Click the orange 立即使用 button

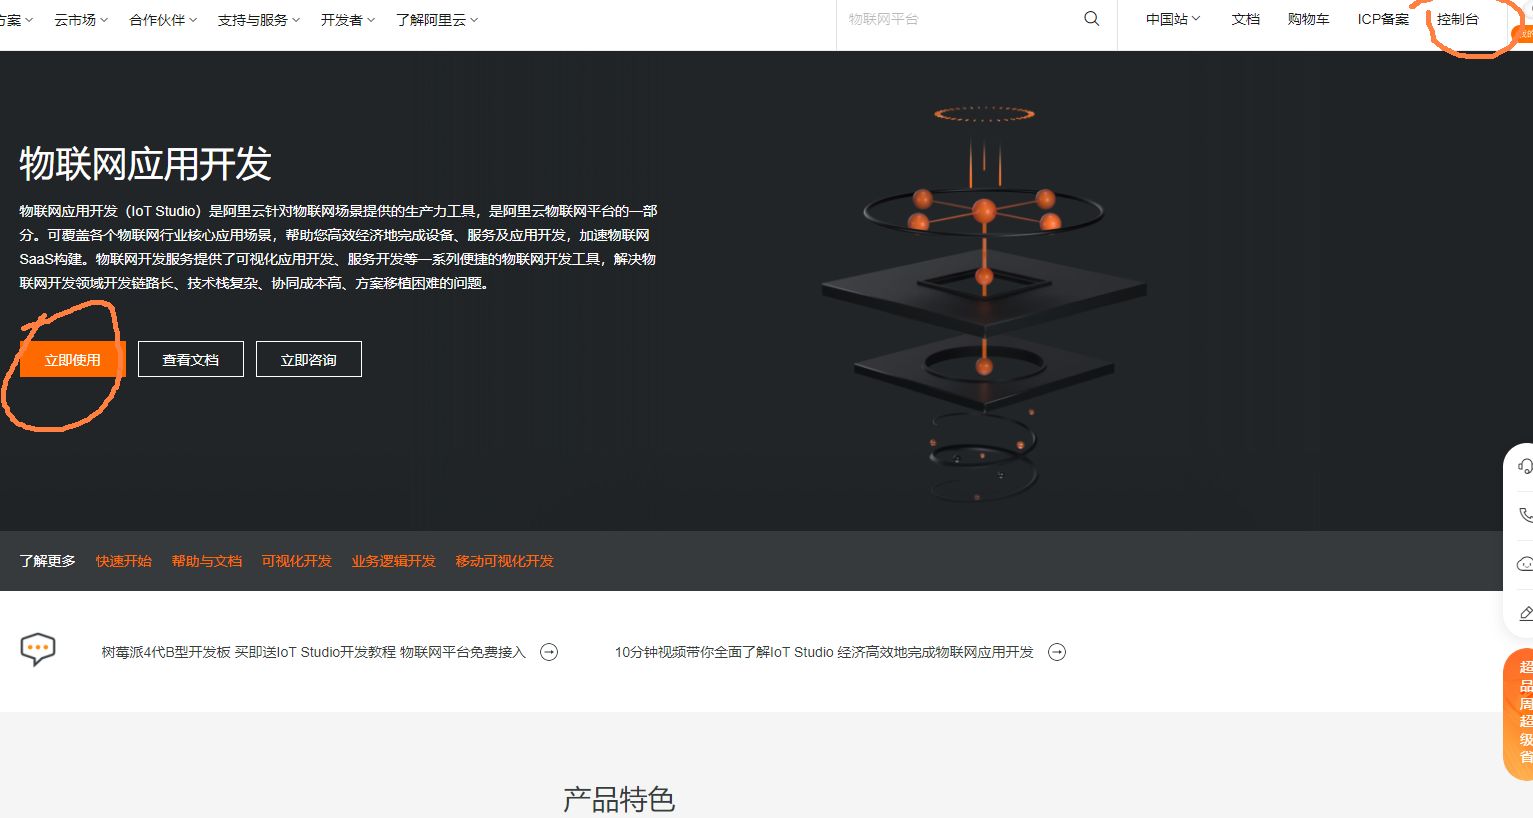(73, 359)
